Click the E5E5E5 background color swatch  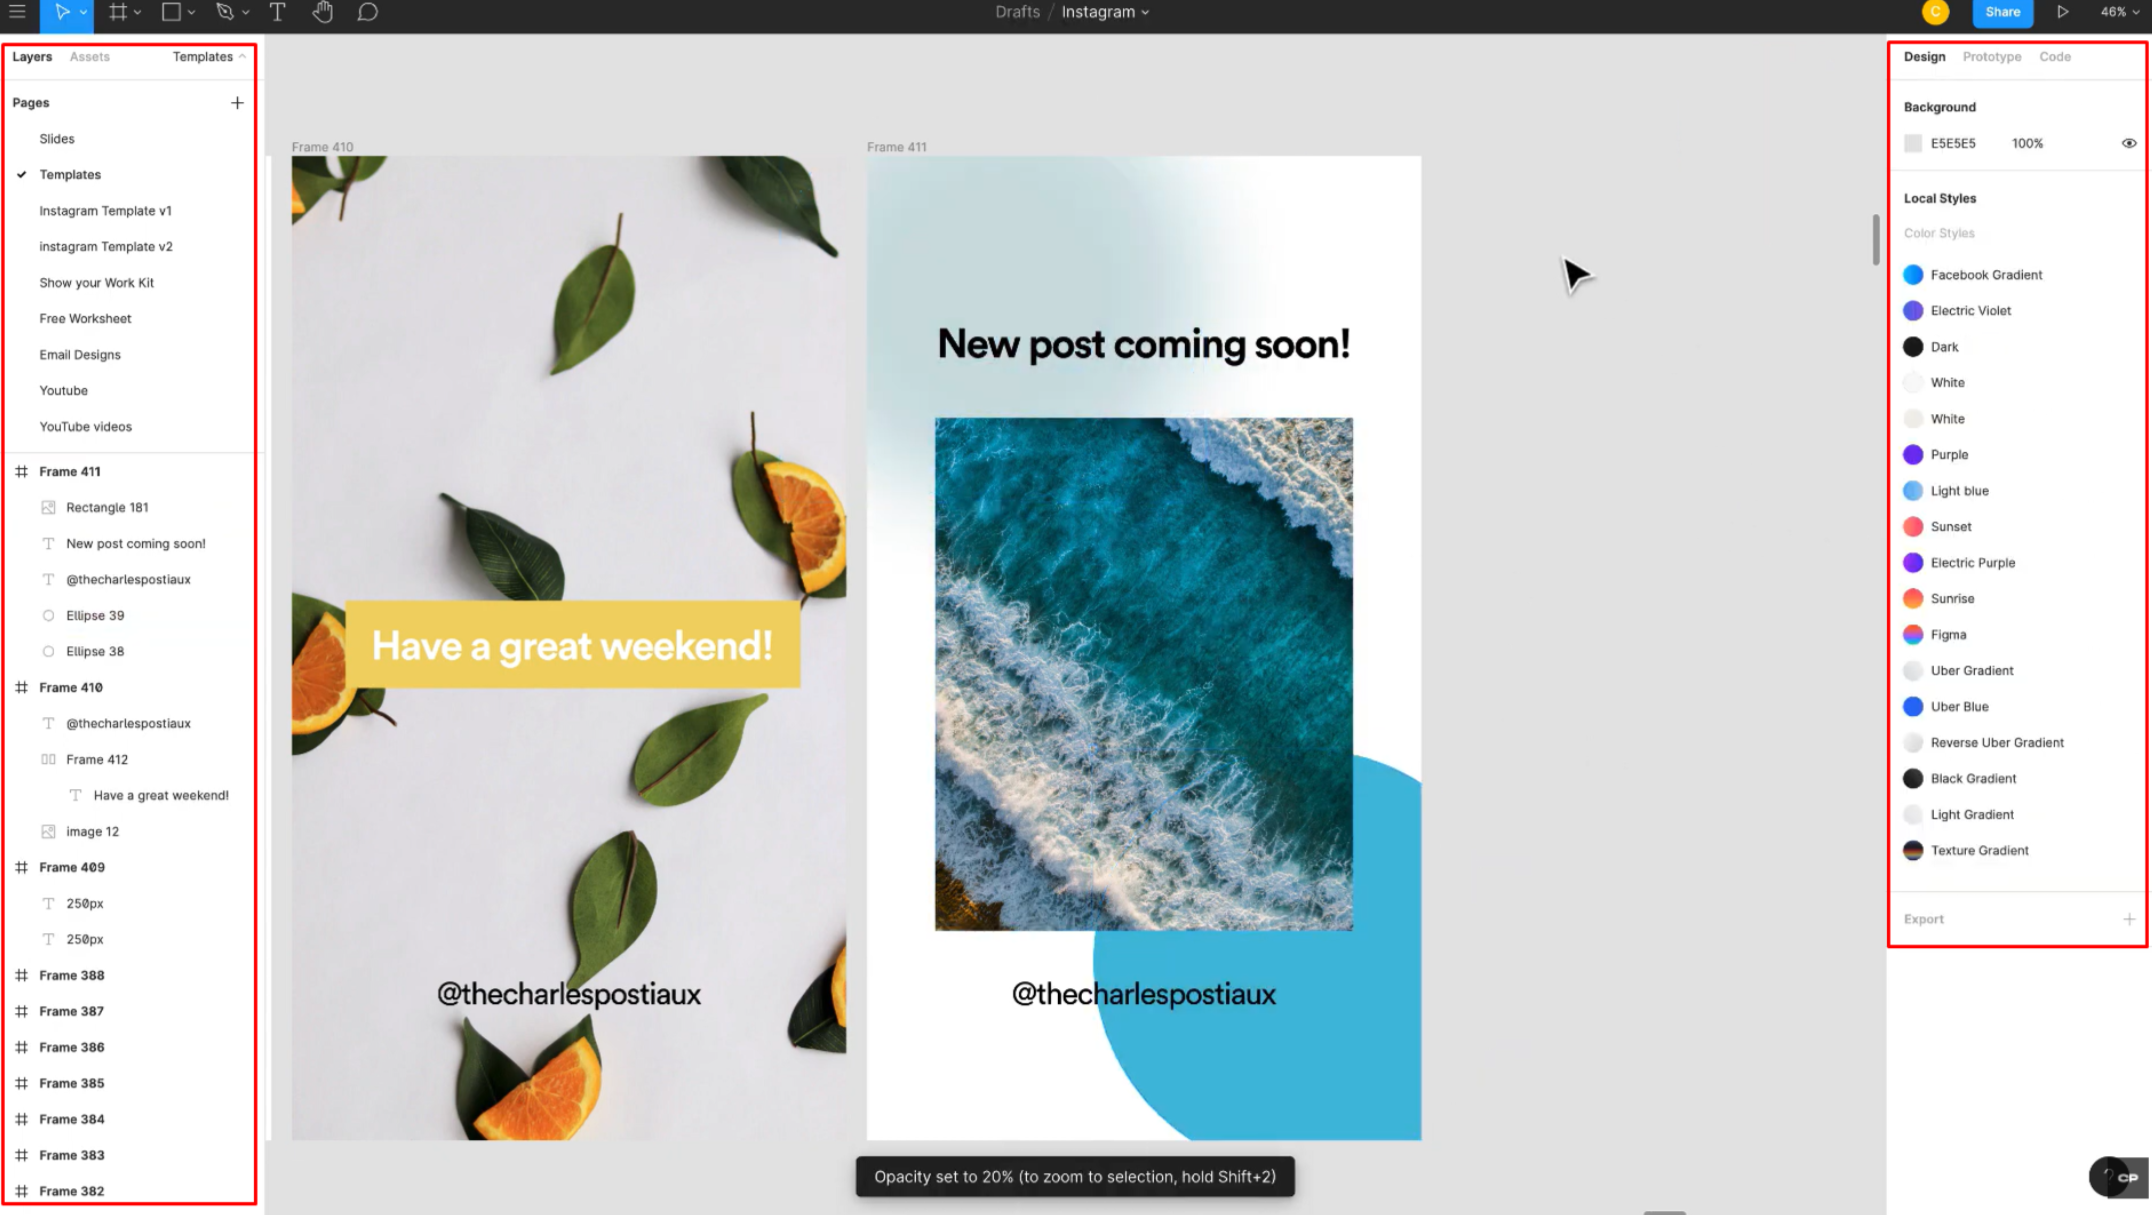pyautogui.click(x=1913, y=143)
